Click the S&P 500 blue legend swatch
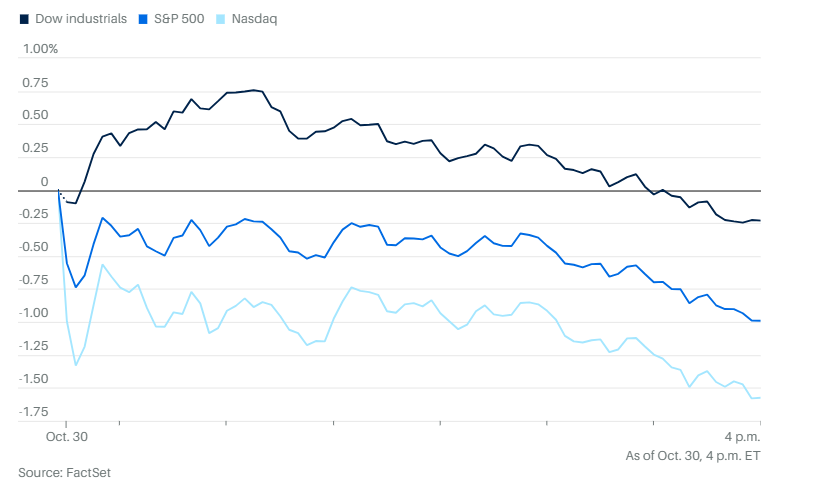This screenshot has height=497, width=815. click(145, 19)
